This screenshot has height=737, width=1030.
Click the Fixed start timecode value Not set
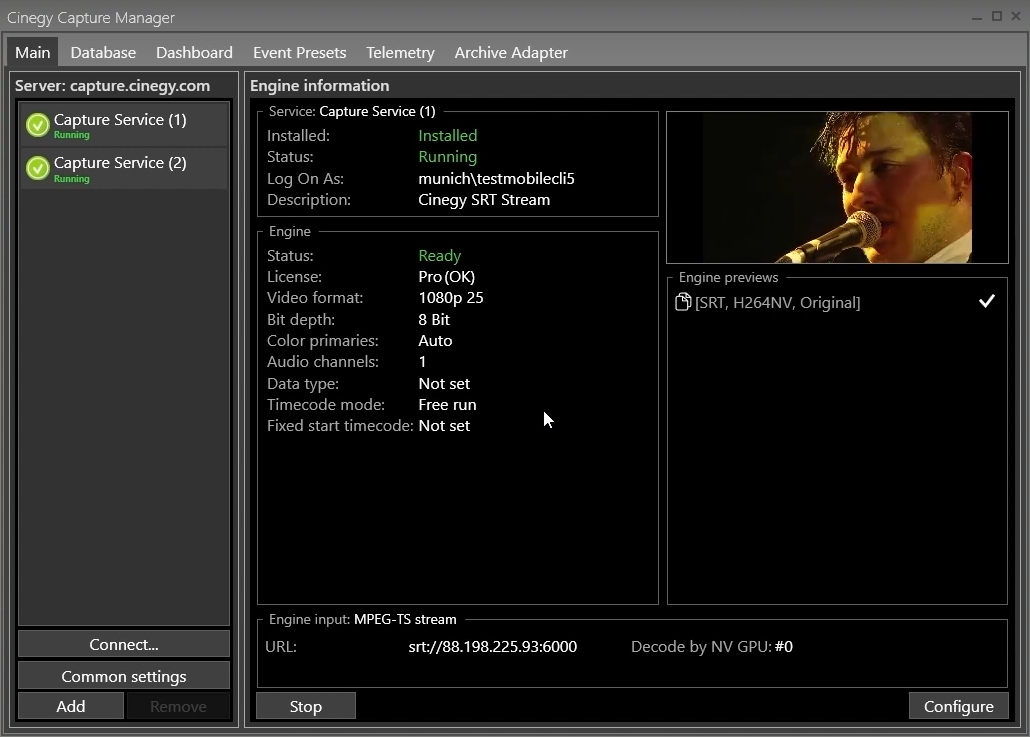click(x=444, y=426)
